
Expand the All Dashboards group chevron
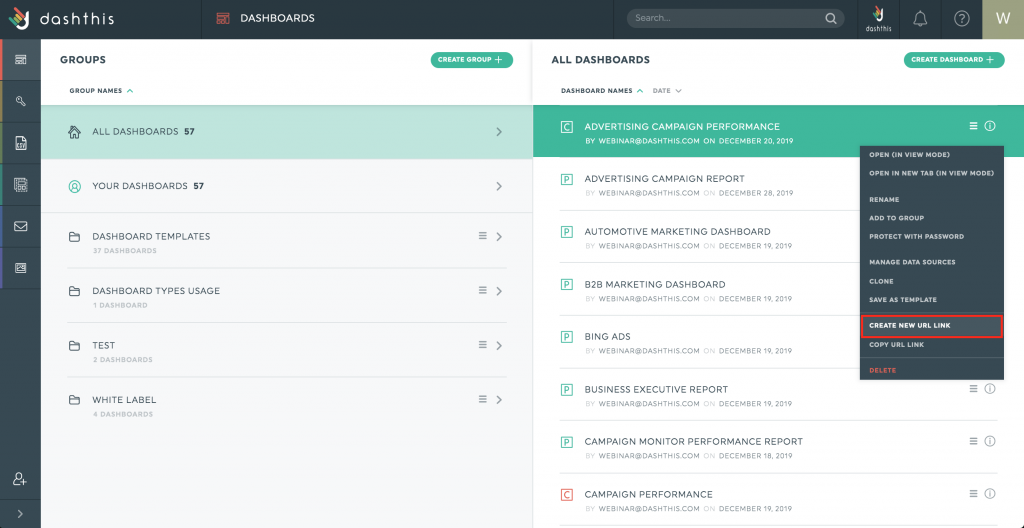[x=499, y=132]
